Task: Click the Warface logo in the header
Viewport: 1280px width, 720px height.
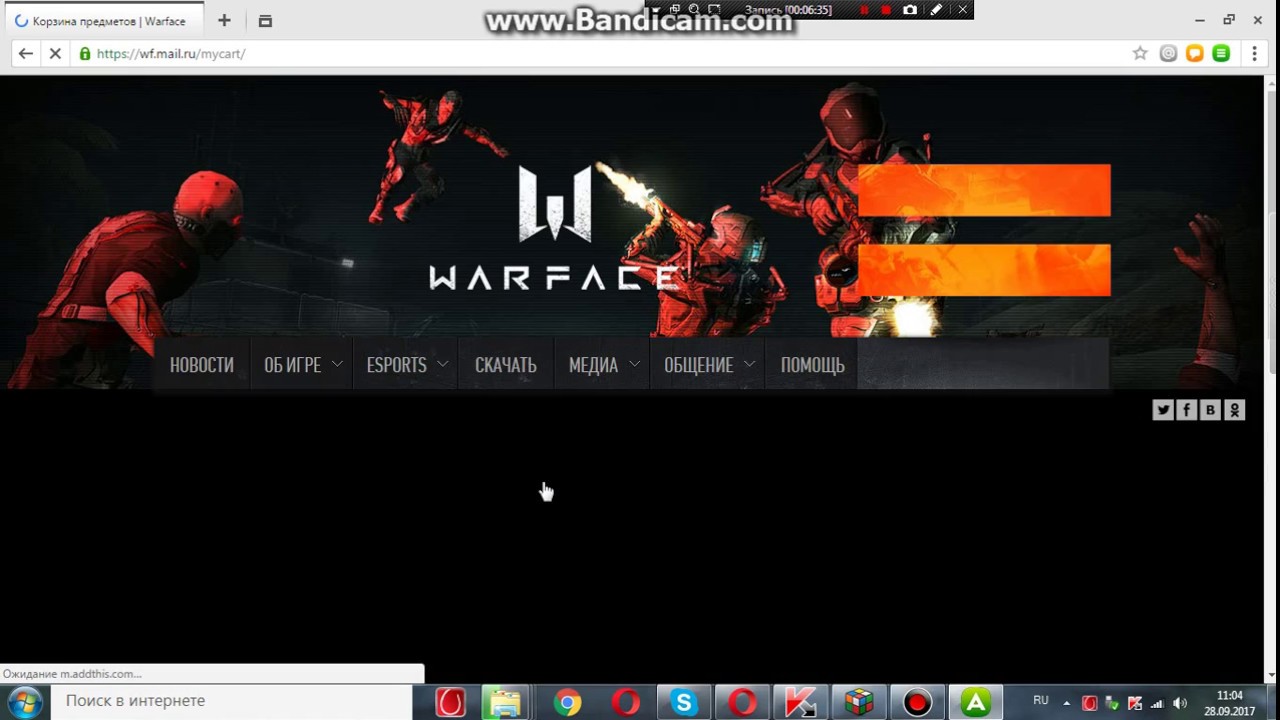Action: (555, 228)
